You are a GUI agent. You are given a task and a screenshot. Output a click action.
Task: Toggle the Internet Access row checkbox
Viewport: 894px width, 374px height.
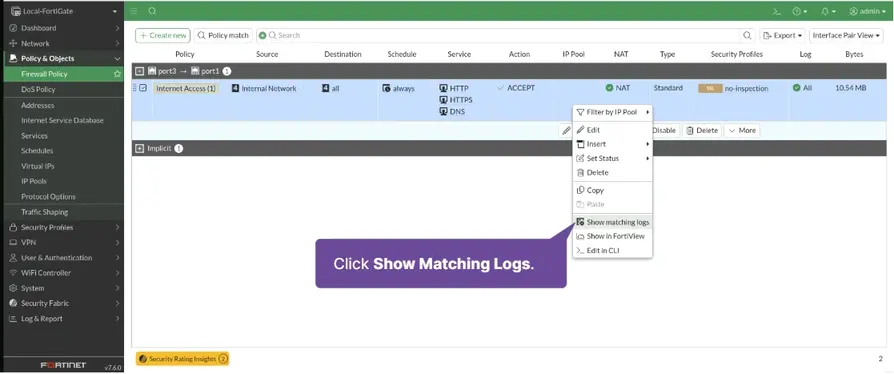click(x=143, y=88)
